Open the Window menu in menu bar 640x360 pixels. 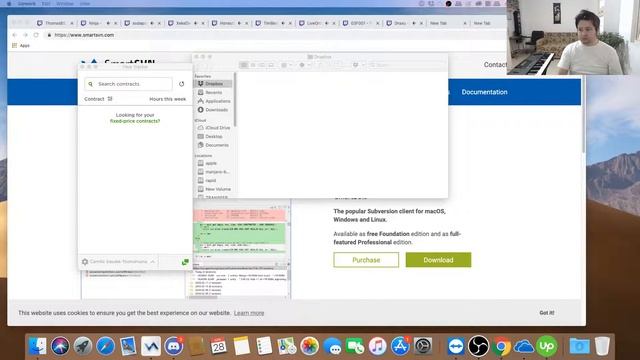click(64, 3)
